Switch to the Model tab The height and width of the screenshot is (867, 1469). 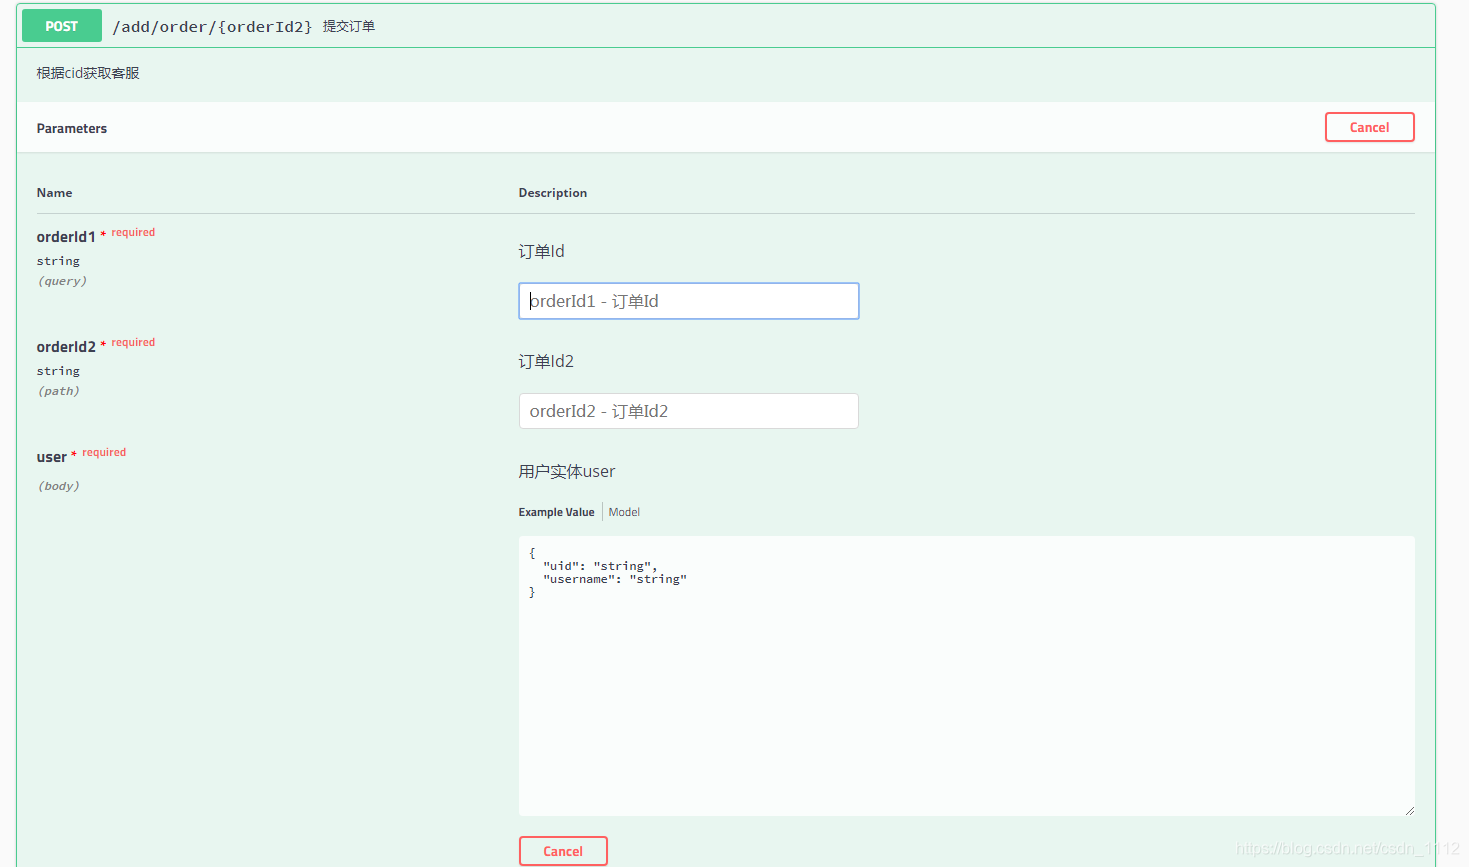[x=624, y=512]
